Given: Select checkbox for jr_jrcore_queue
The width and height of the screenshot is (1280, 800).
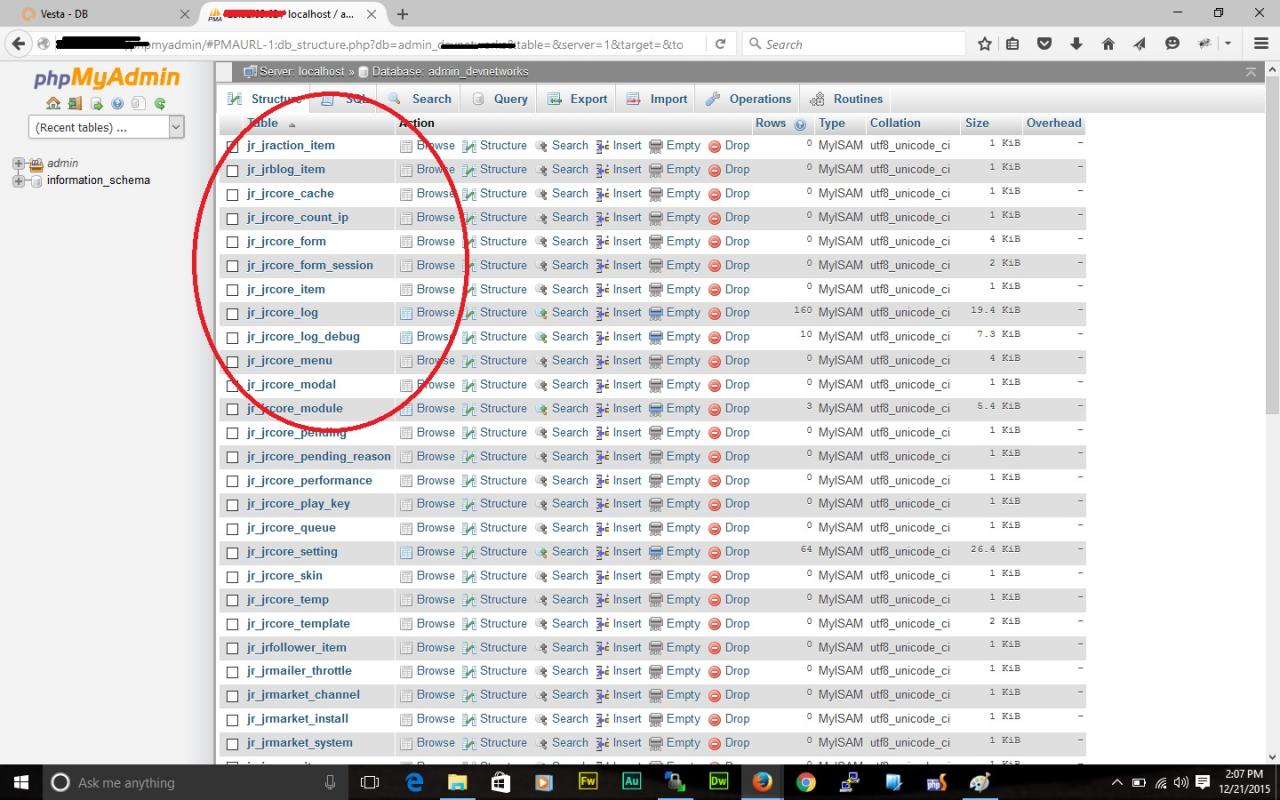Looking at the screenshot, I should click(233, 529).
